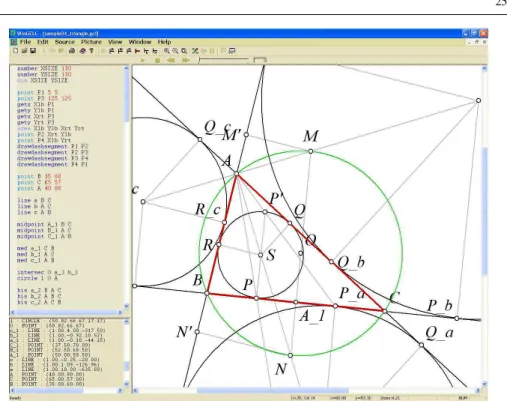Click the animation progress slider track

223,60
